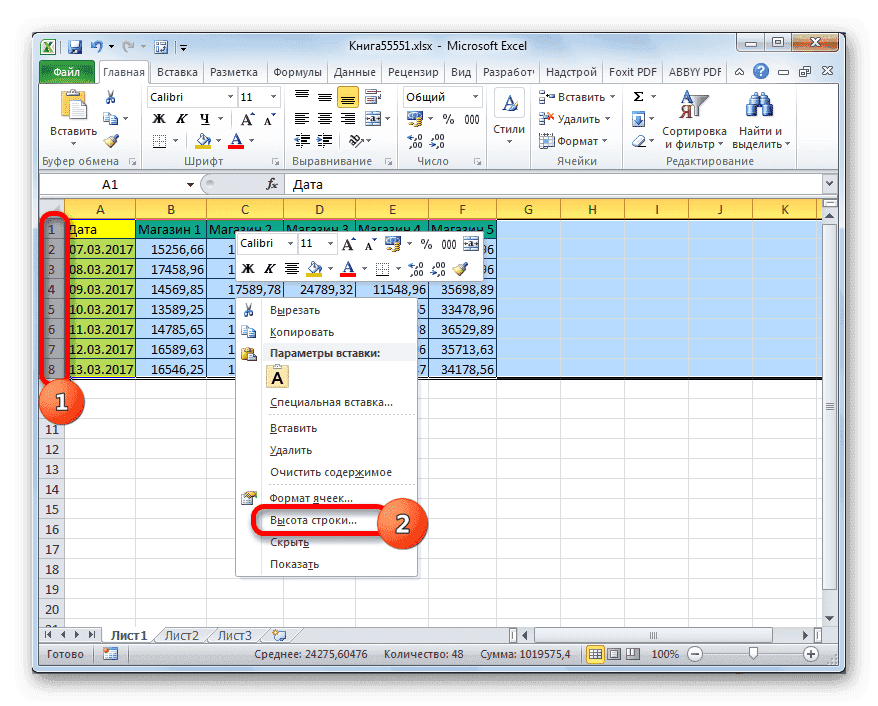
Task: Select Высота строки in context menu
Action: click(x=312, y=521)
